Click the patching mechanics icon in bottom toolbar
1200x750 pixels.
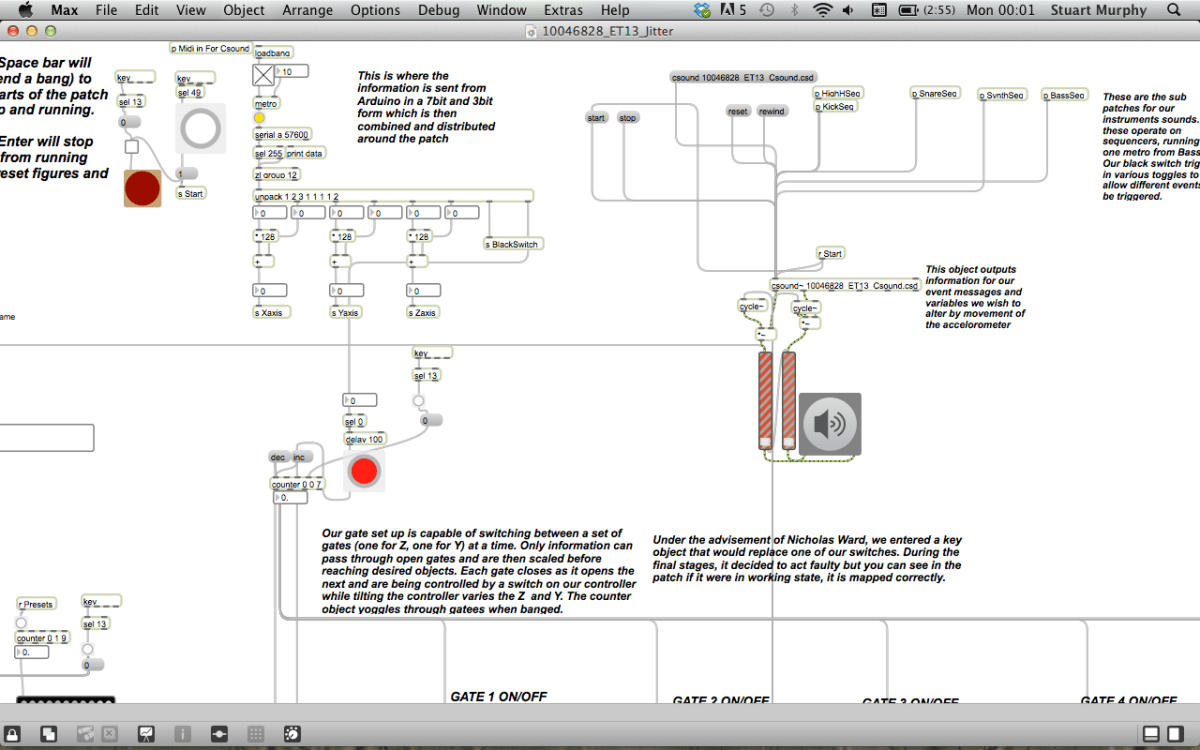click(219, 734)
